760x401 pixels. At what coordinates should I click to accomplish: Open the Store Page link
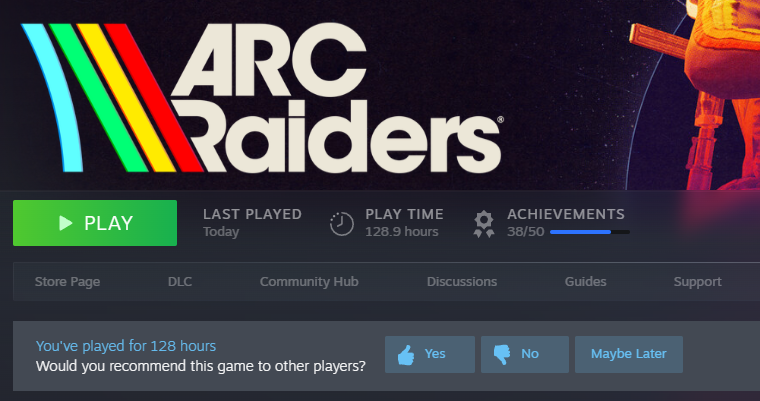pyautogui.click(x=67, y=282)
